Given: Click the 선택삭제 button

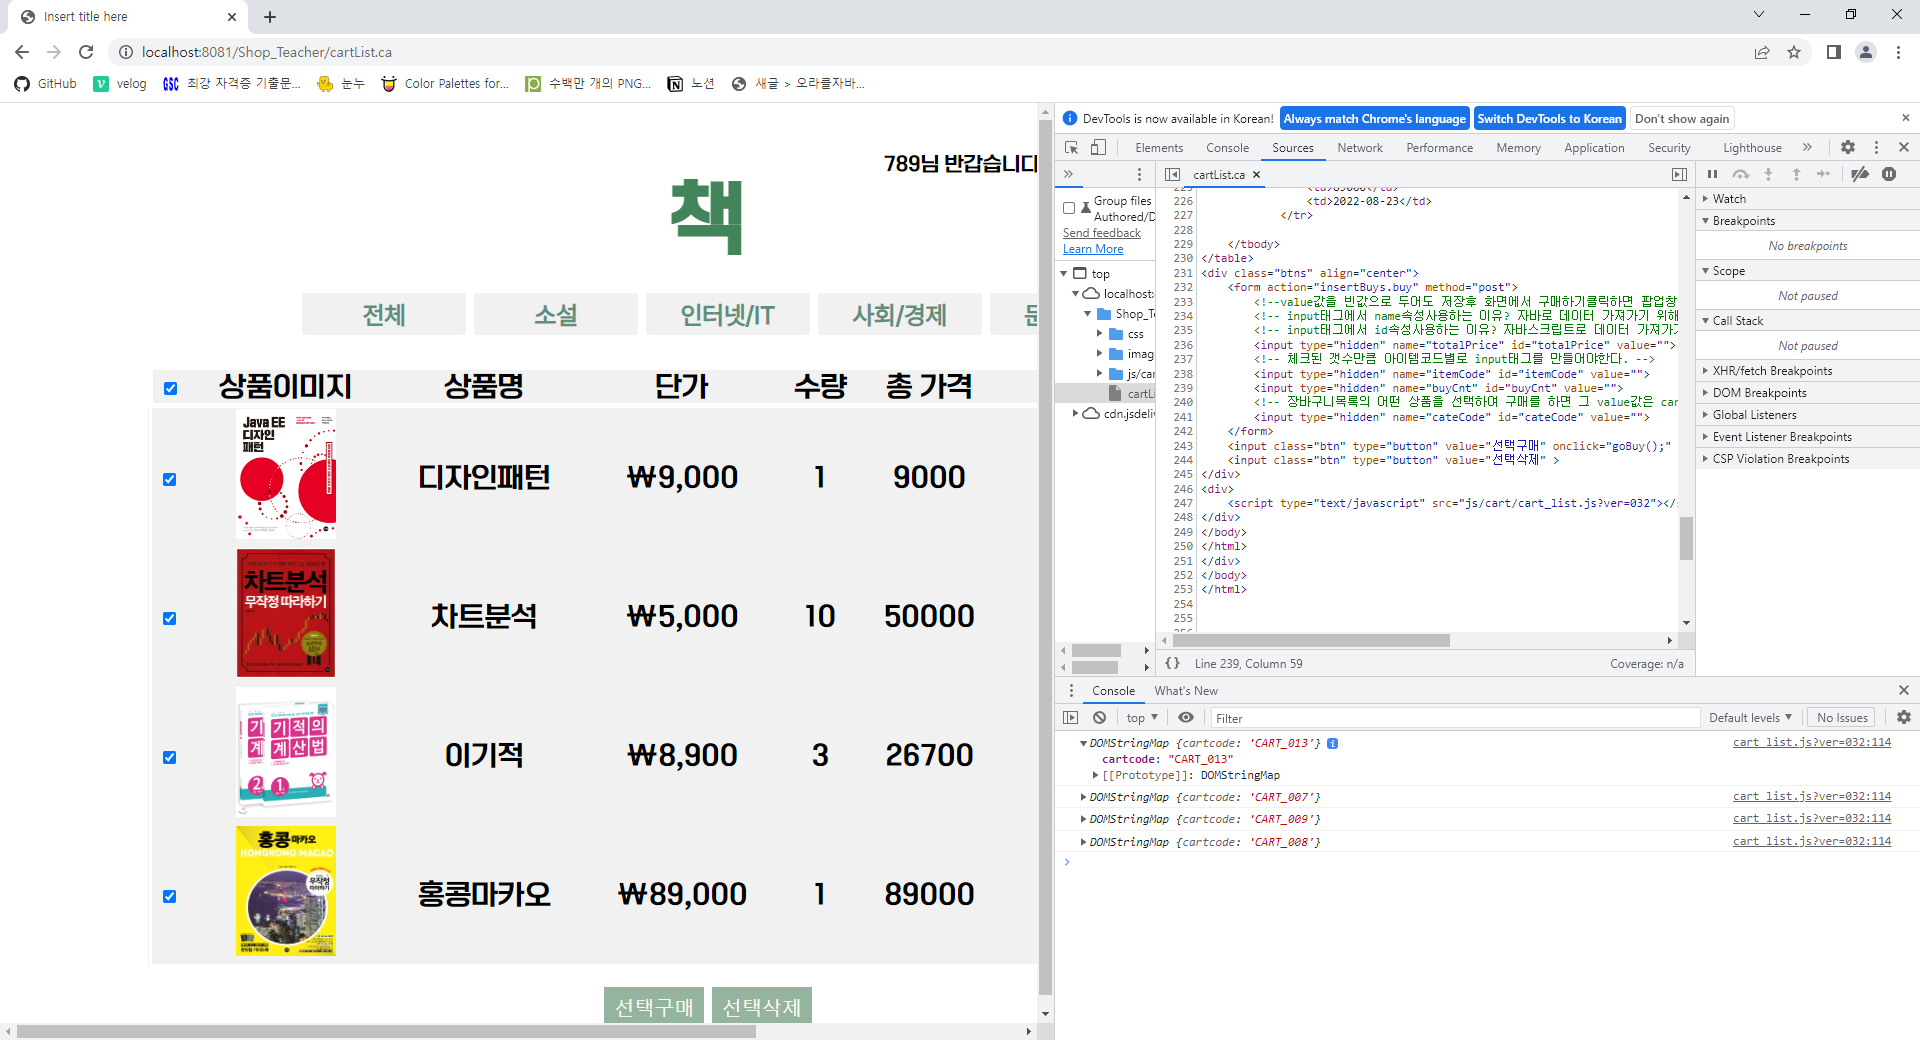Looking at the screenshot, I should (762, 1006).
